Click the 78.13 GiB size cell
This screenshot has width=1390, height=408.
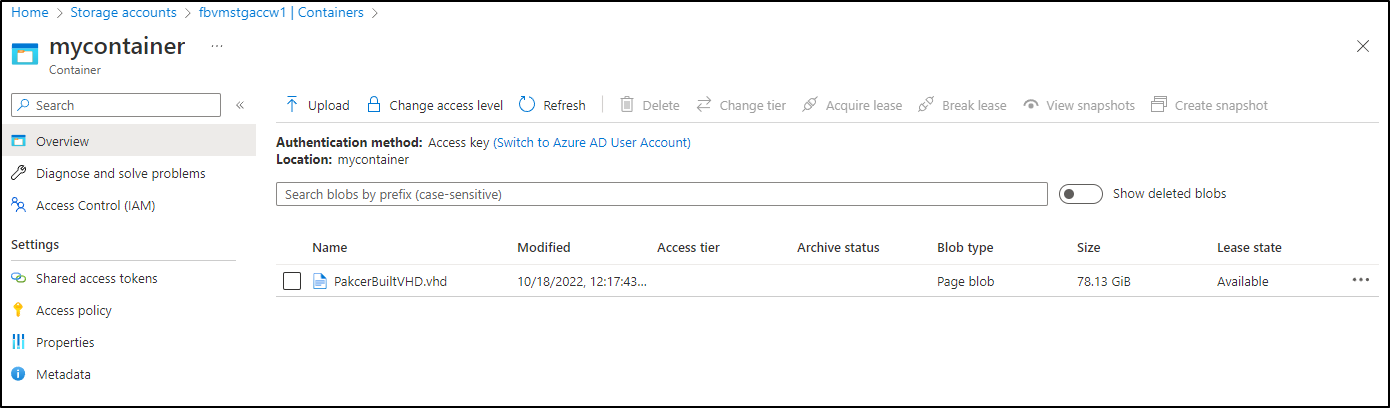click(x=1104, y=281)
